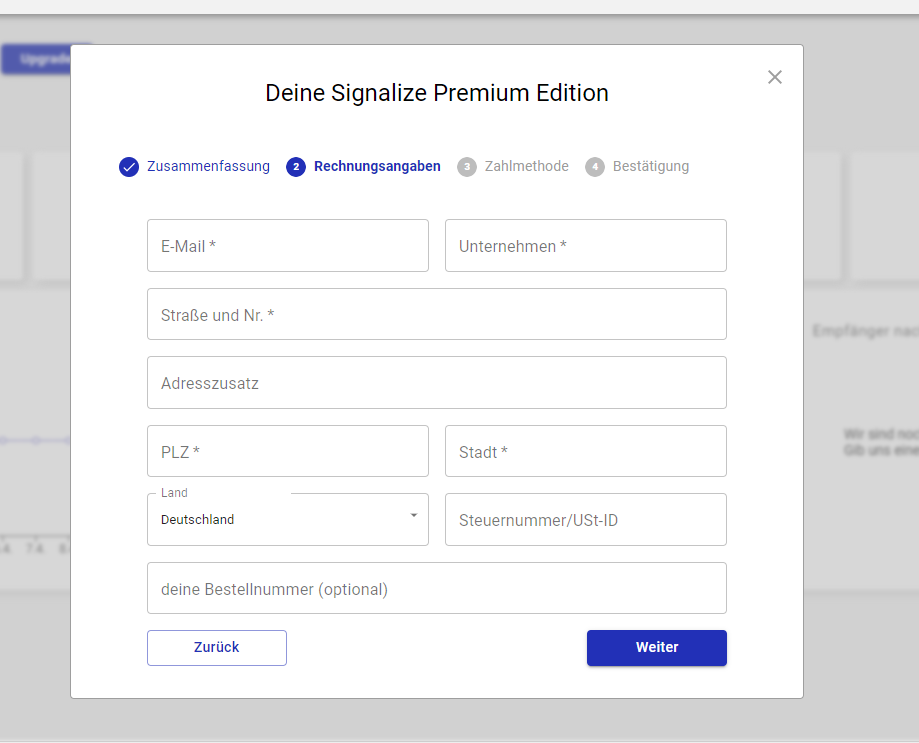Focus the PLZ field
Image resolution: width=919 pixels, height=743 pixels.
coord(288,451)
